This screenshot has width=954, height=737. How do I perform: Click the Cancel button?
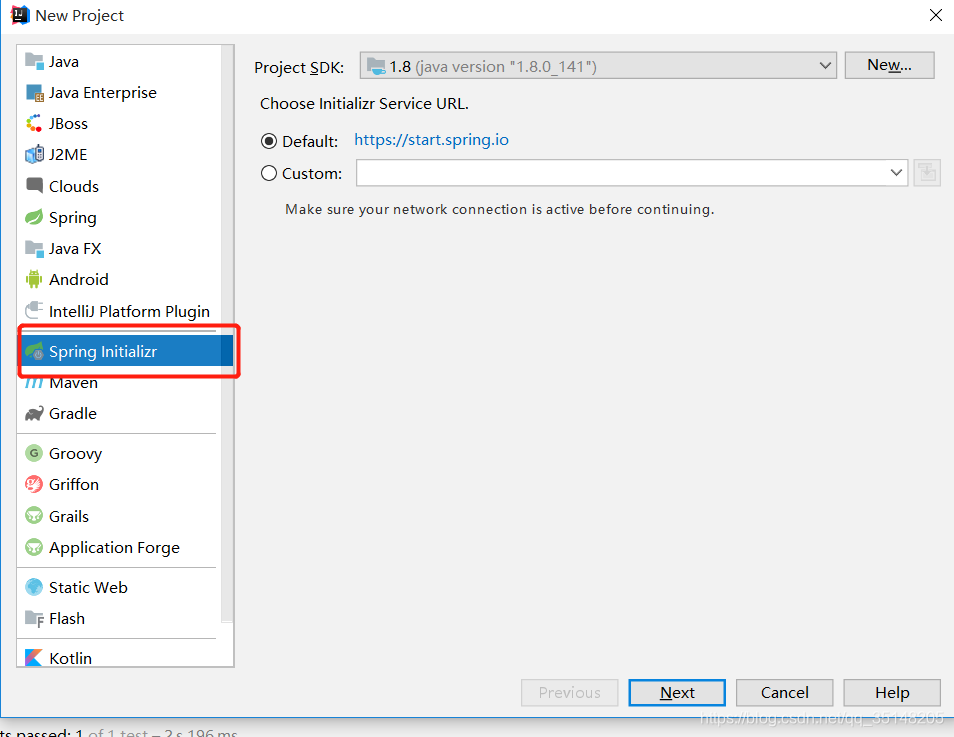pos(784,693)
